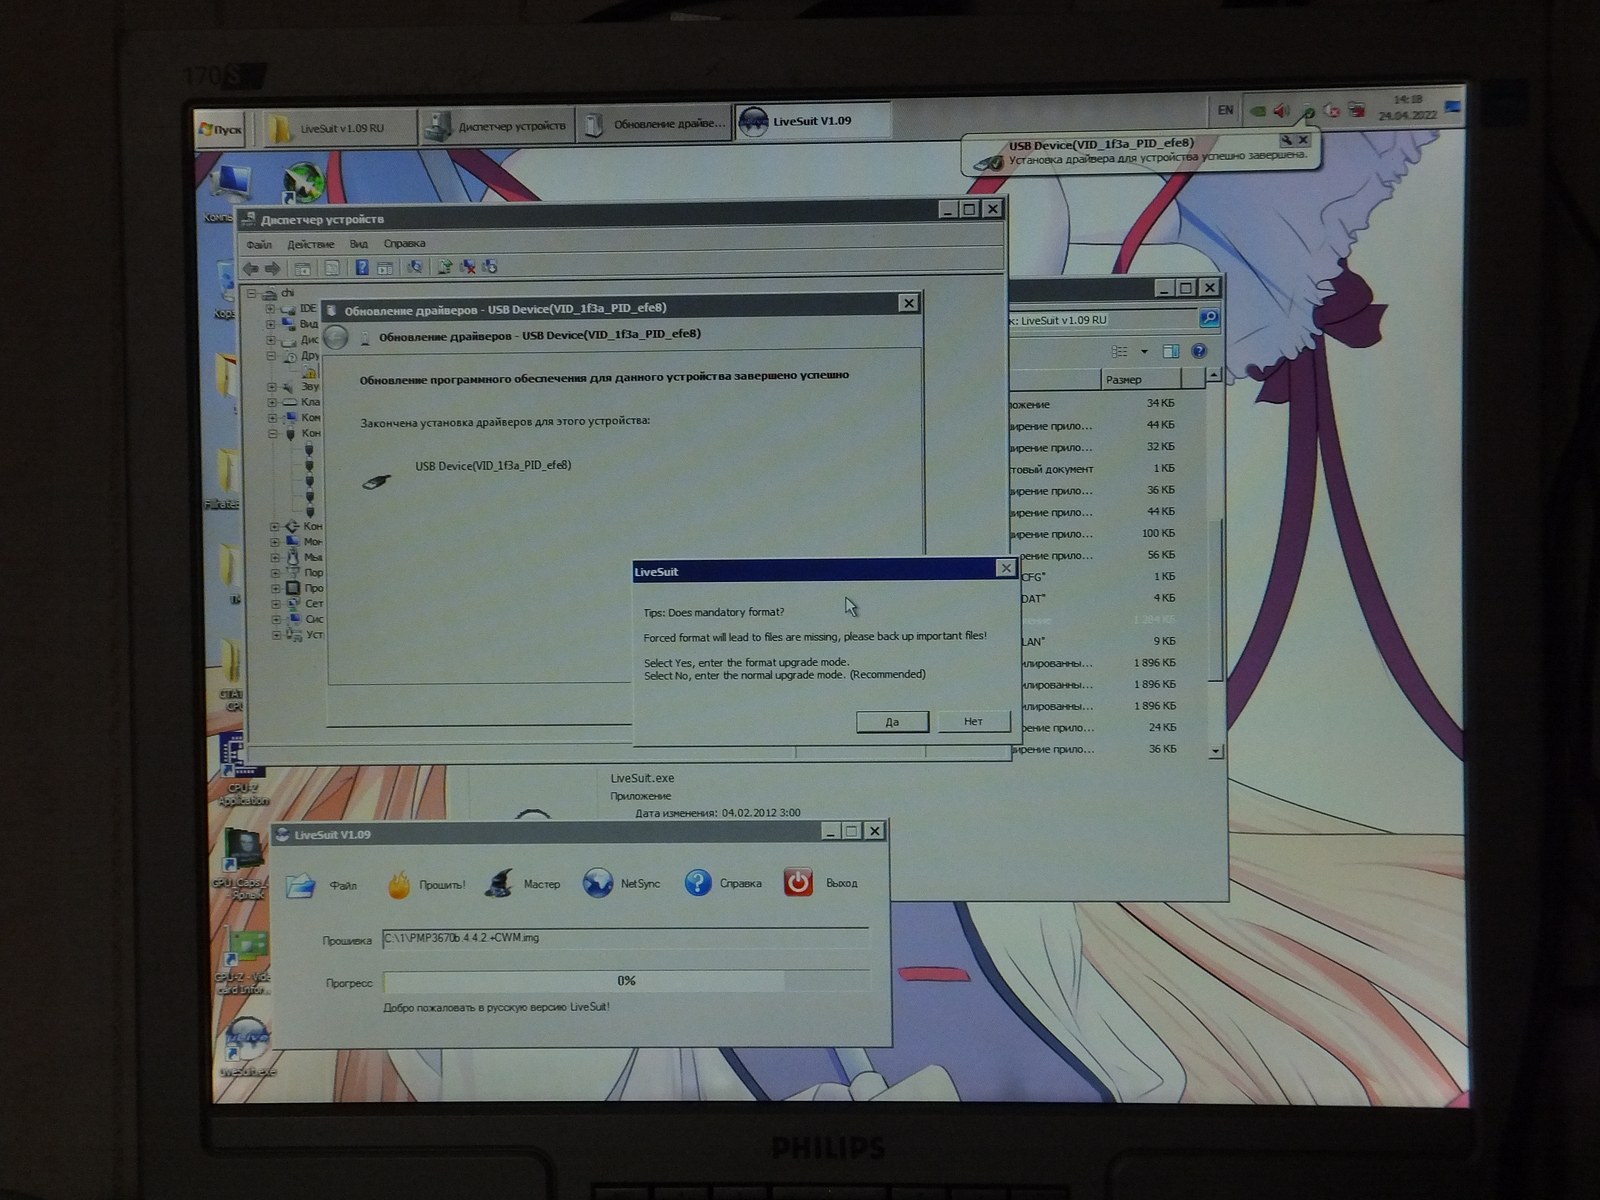Go forward in Device Manager toolbar

point(272,268)
